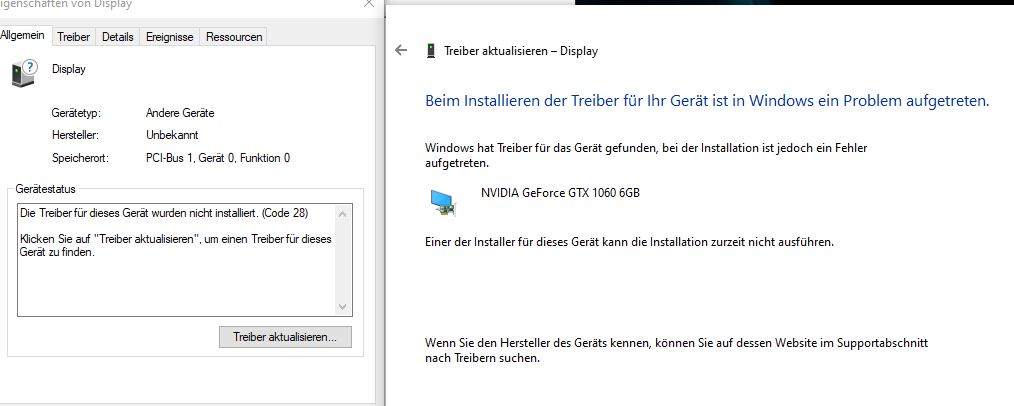This screenshot has width=1014, height=406.
Task: Click the 'Display' device name in properties
Action: [x=69, y=69]
